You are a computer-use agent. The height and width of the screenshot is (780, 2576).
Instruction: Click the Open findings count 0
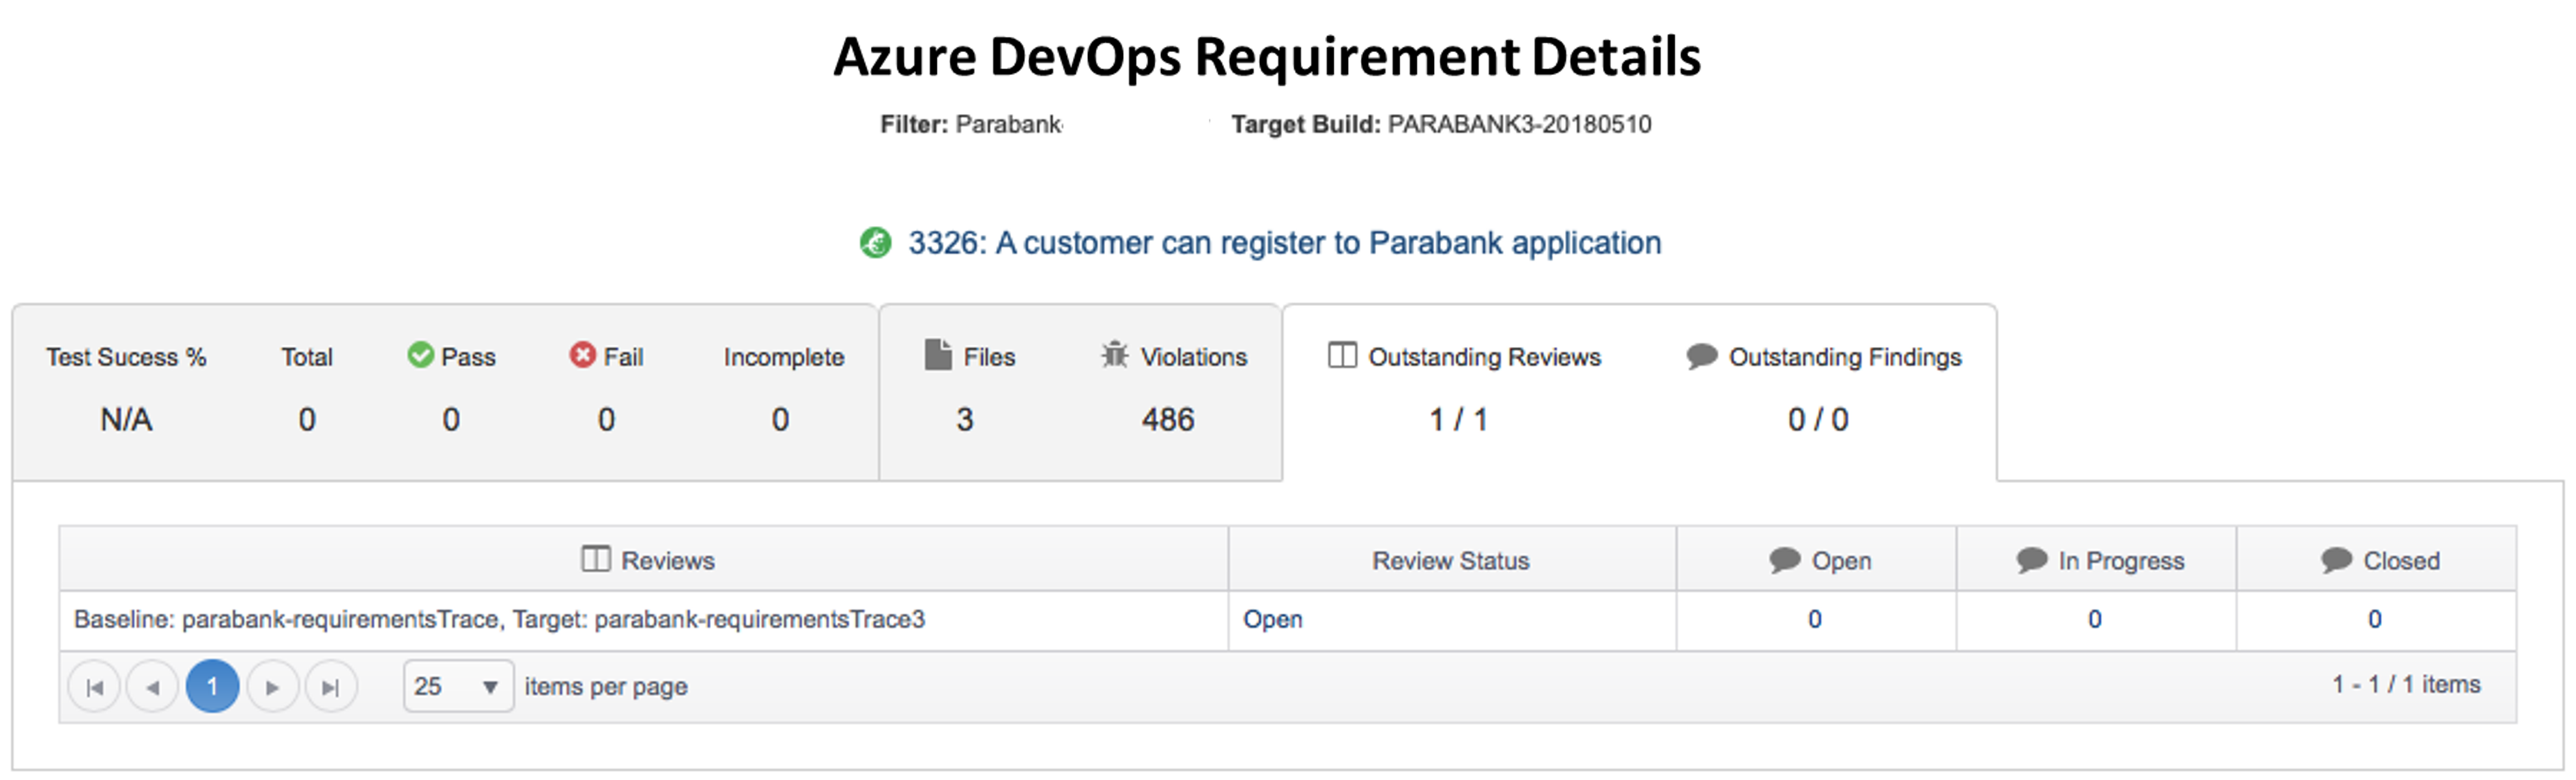click(1814, 620)
